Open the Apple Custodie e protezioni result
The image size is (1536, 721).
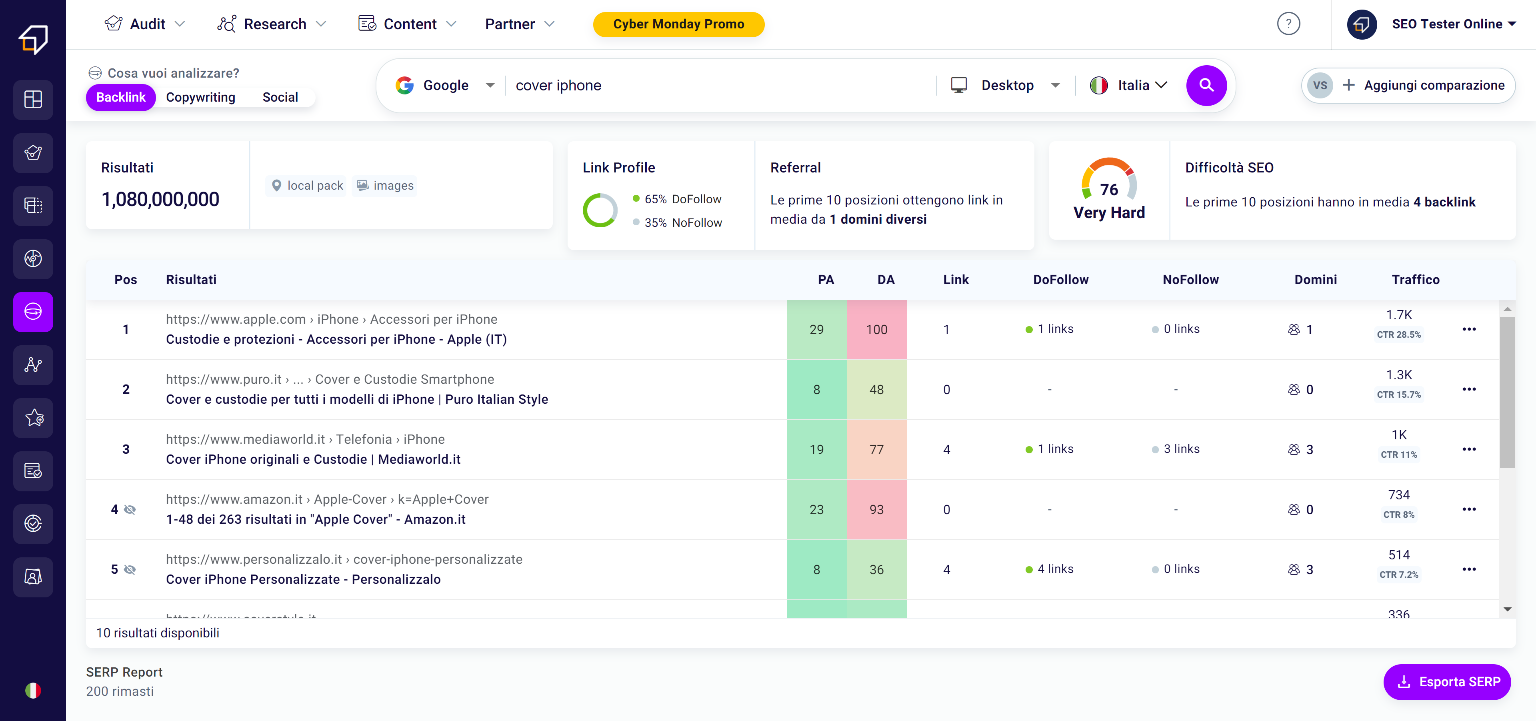pos(336,339)
